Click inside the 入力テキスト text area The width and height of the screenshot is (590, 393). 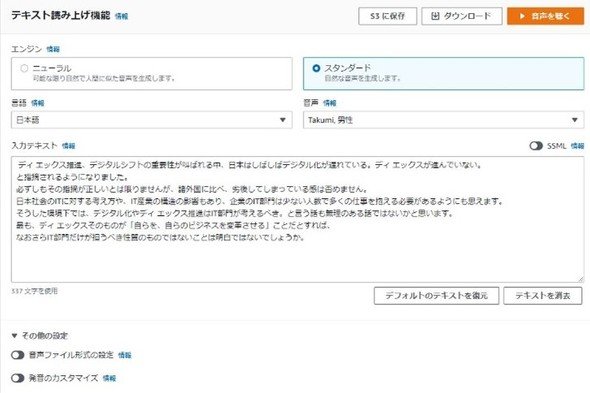pos(298,219)
